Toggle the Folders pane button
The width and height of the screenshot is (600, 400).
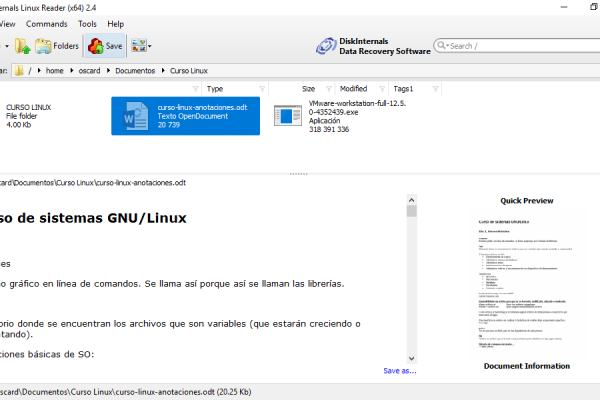point(57,46)
